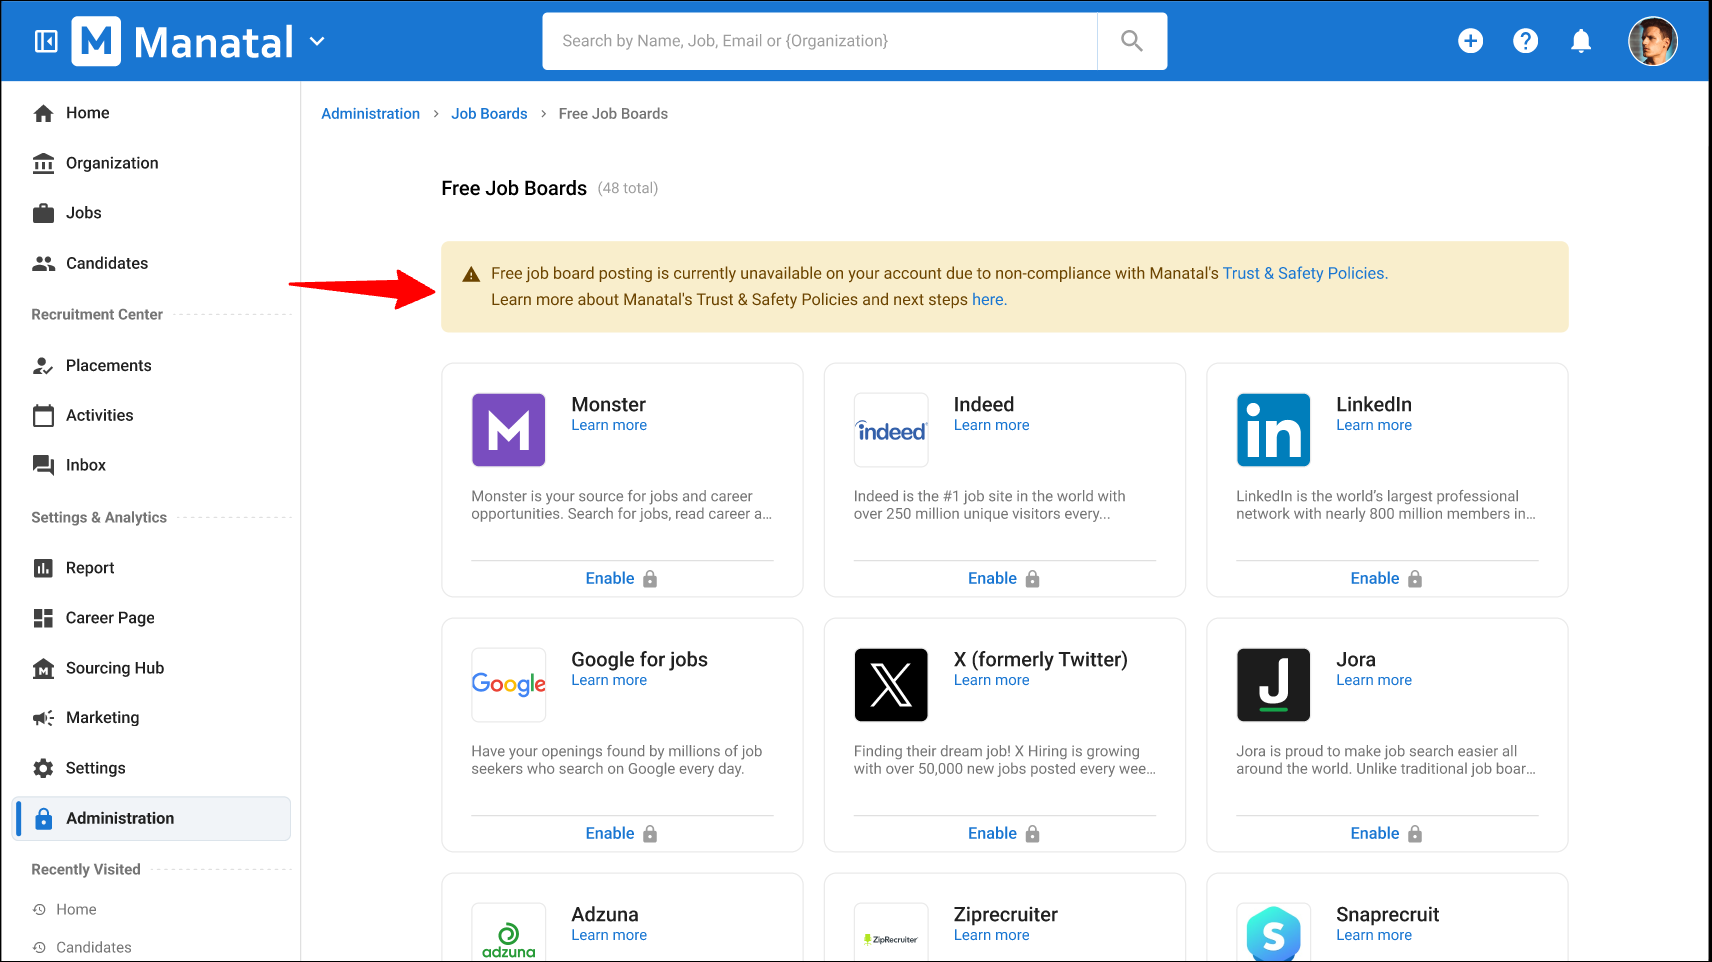The image size is (1712, 962).
Task: Click the Indeed logo icon
Action: 891,430
